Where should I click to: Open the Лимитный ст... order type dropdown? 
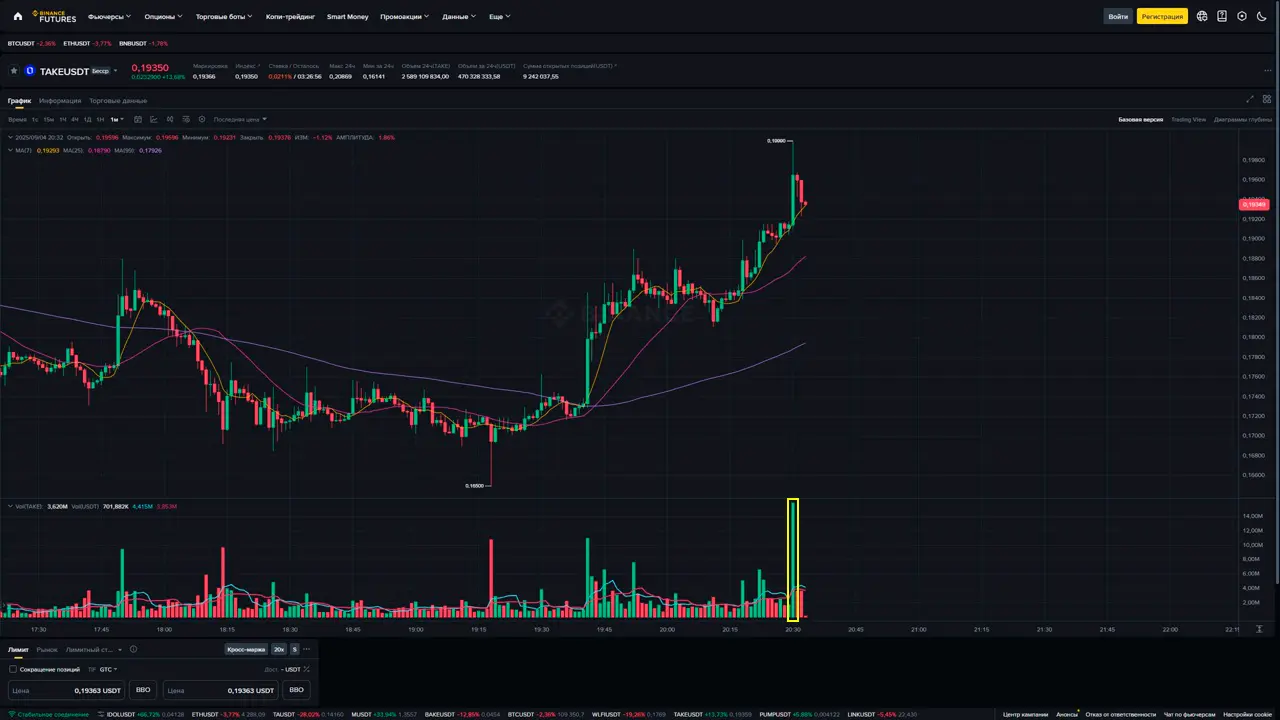(x=95, y=649)
